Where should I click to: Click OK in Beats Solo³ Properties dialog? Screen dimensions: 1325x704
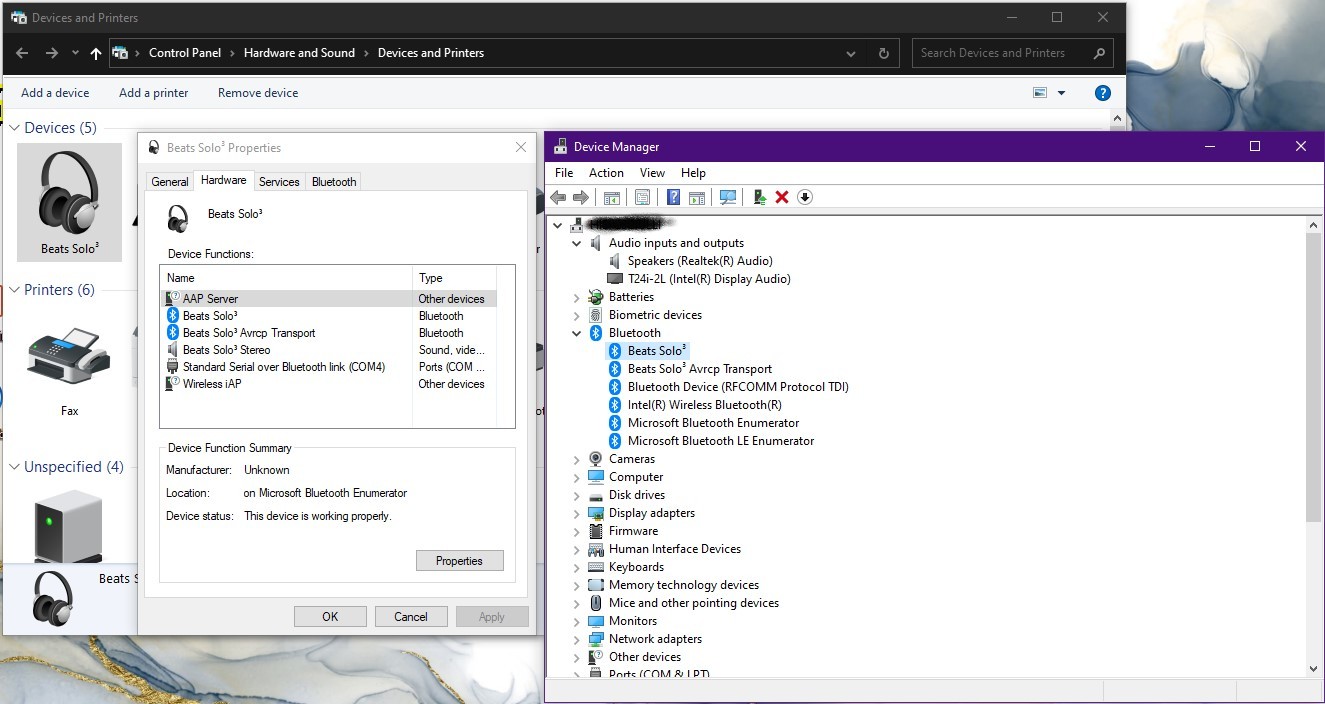click(330, 617)
